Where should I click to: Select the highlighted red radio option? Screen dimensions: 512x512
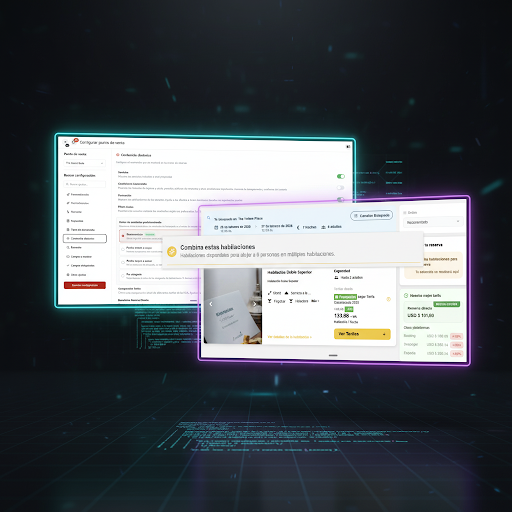[x=123, y=236]
